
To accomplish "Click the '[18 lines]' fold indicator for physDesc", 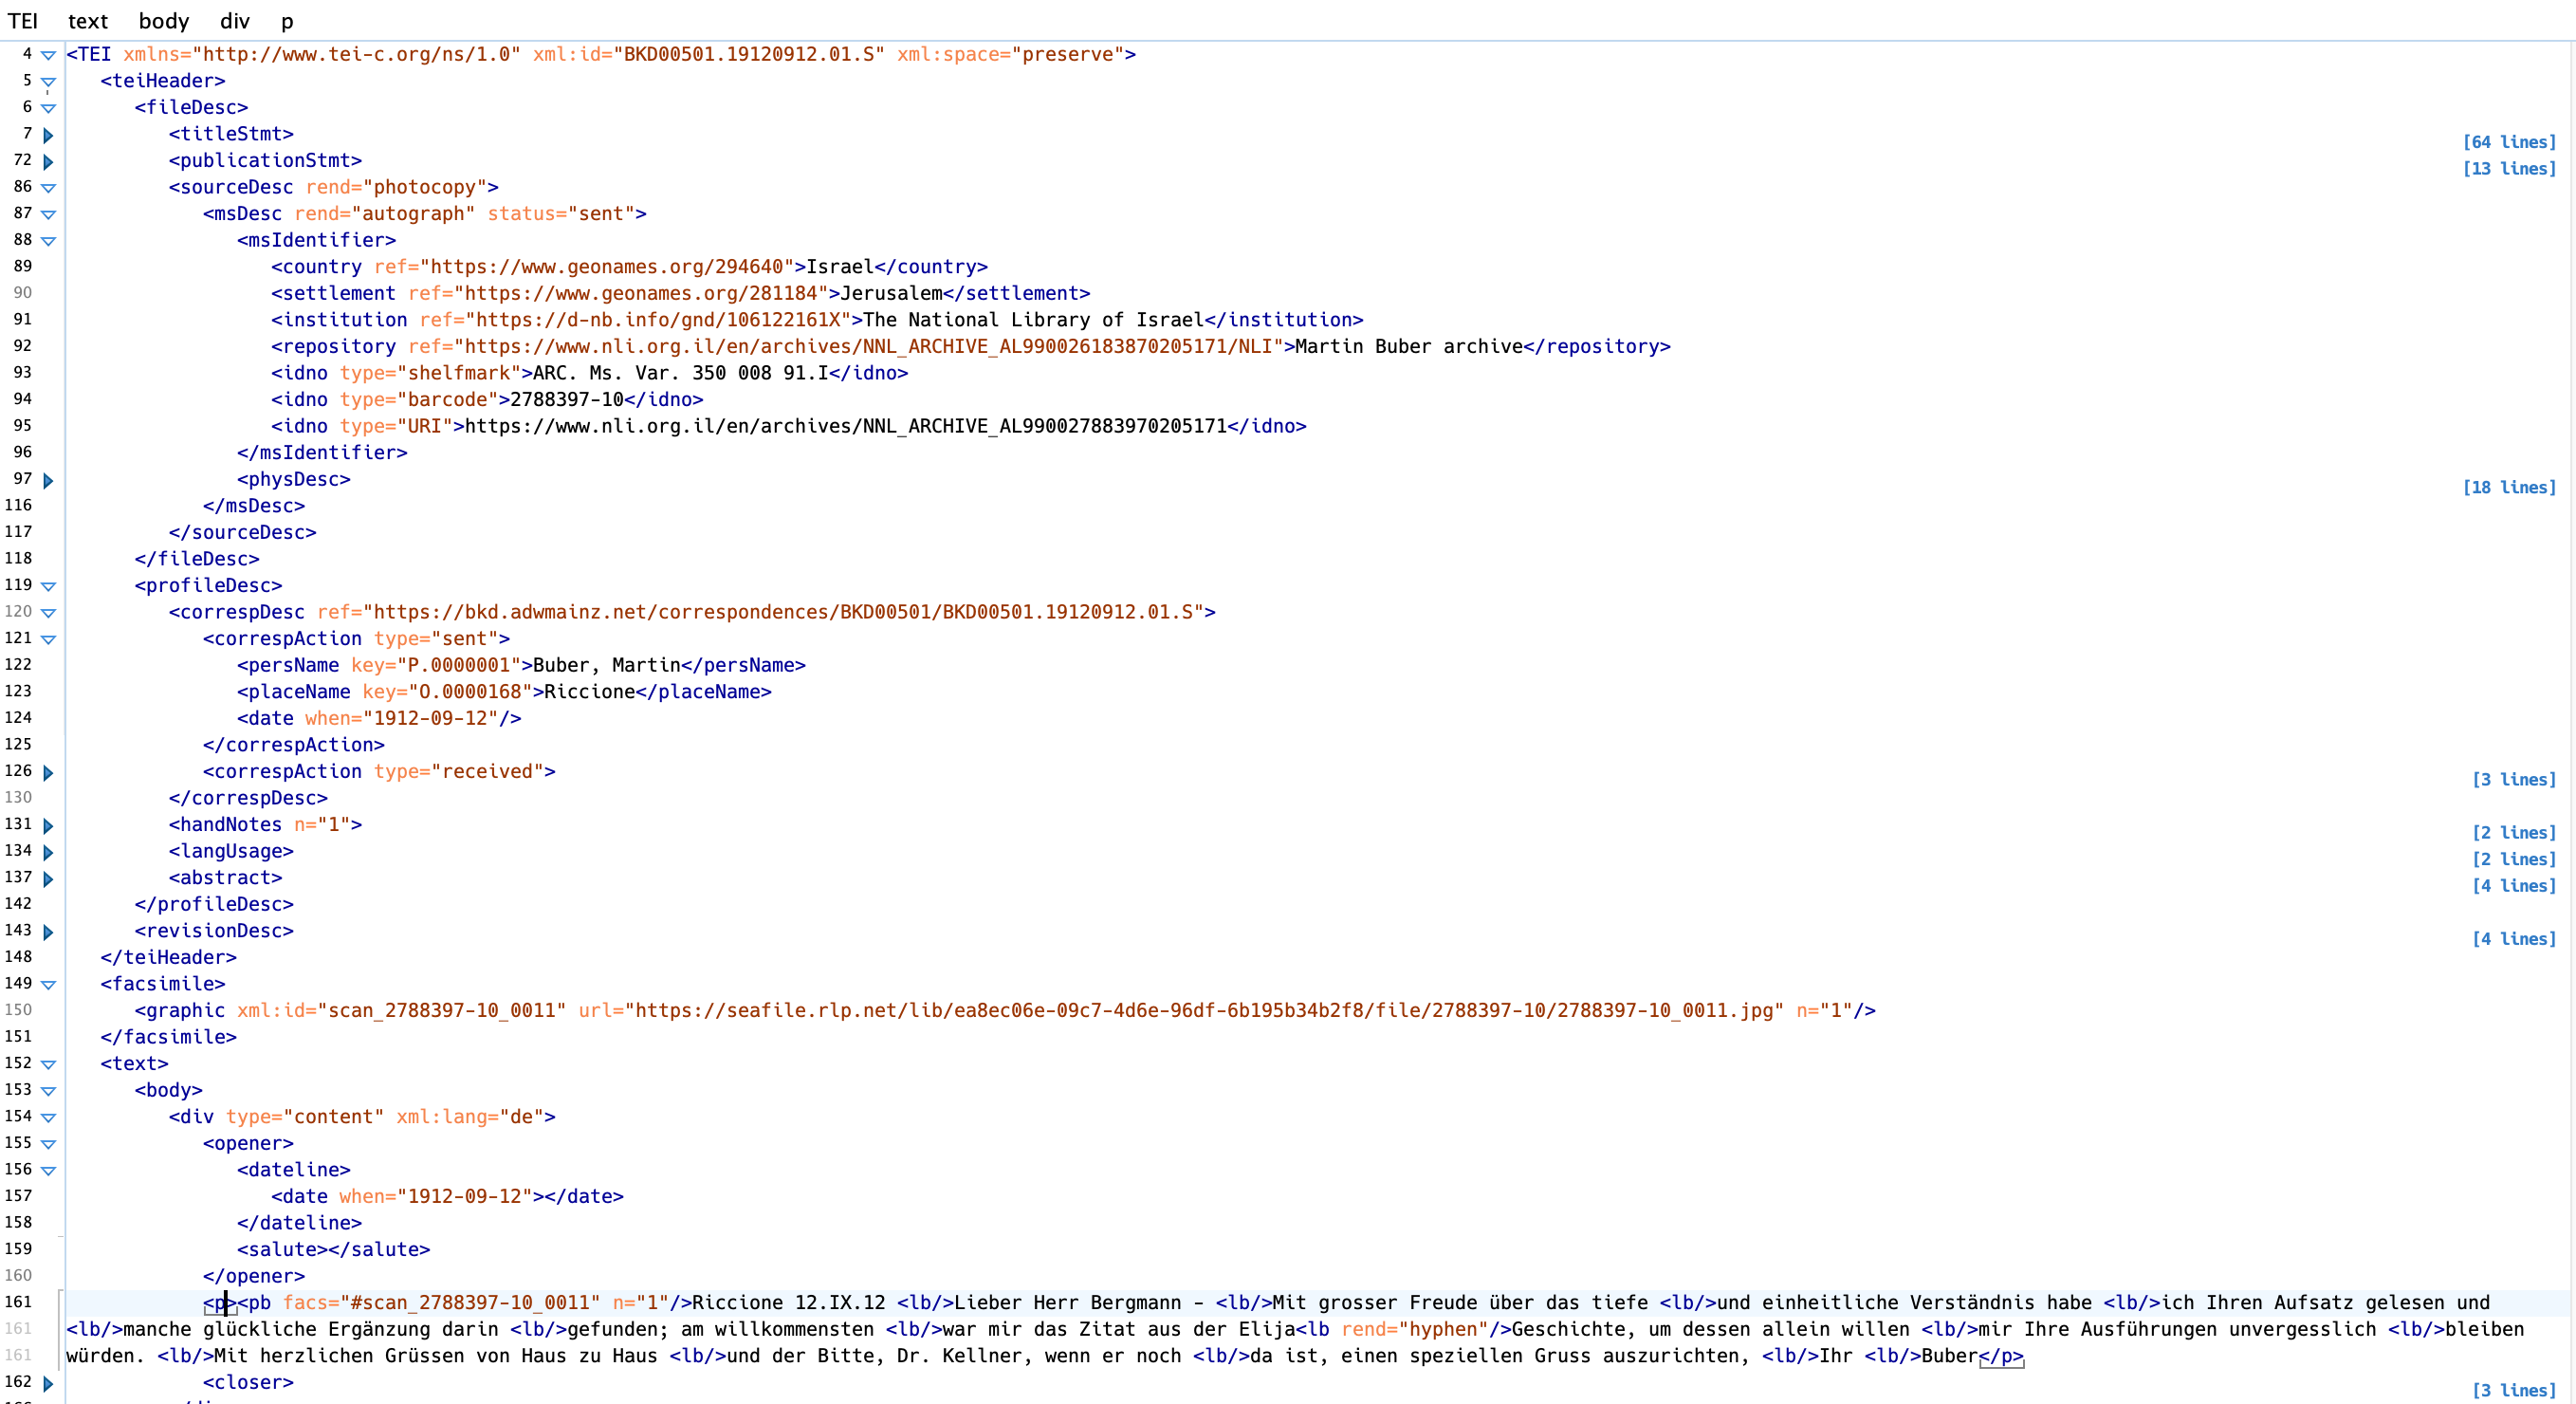I will tap(2508, 487).
